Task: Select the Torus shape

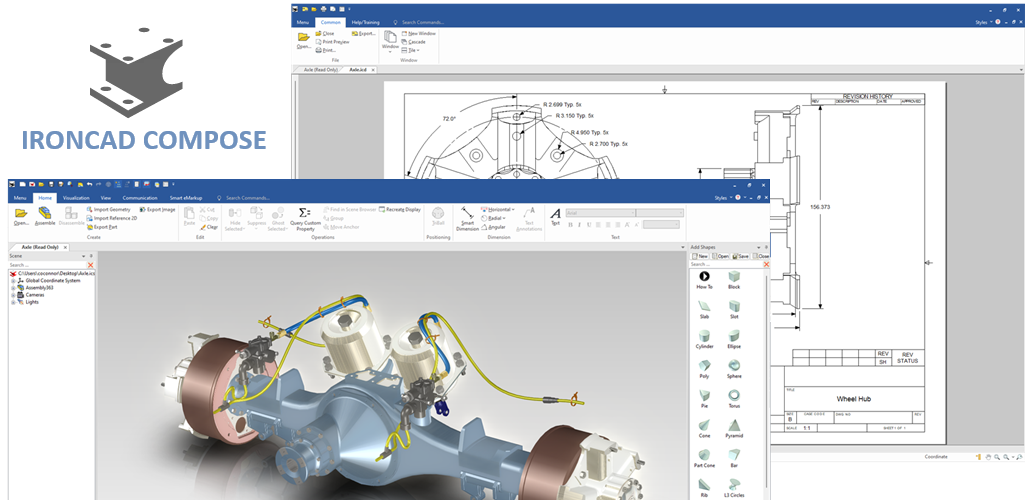Action: point(734,399)
